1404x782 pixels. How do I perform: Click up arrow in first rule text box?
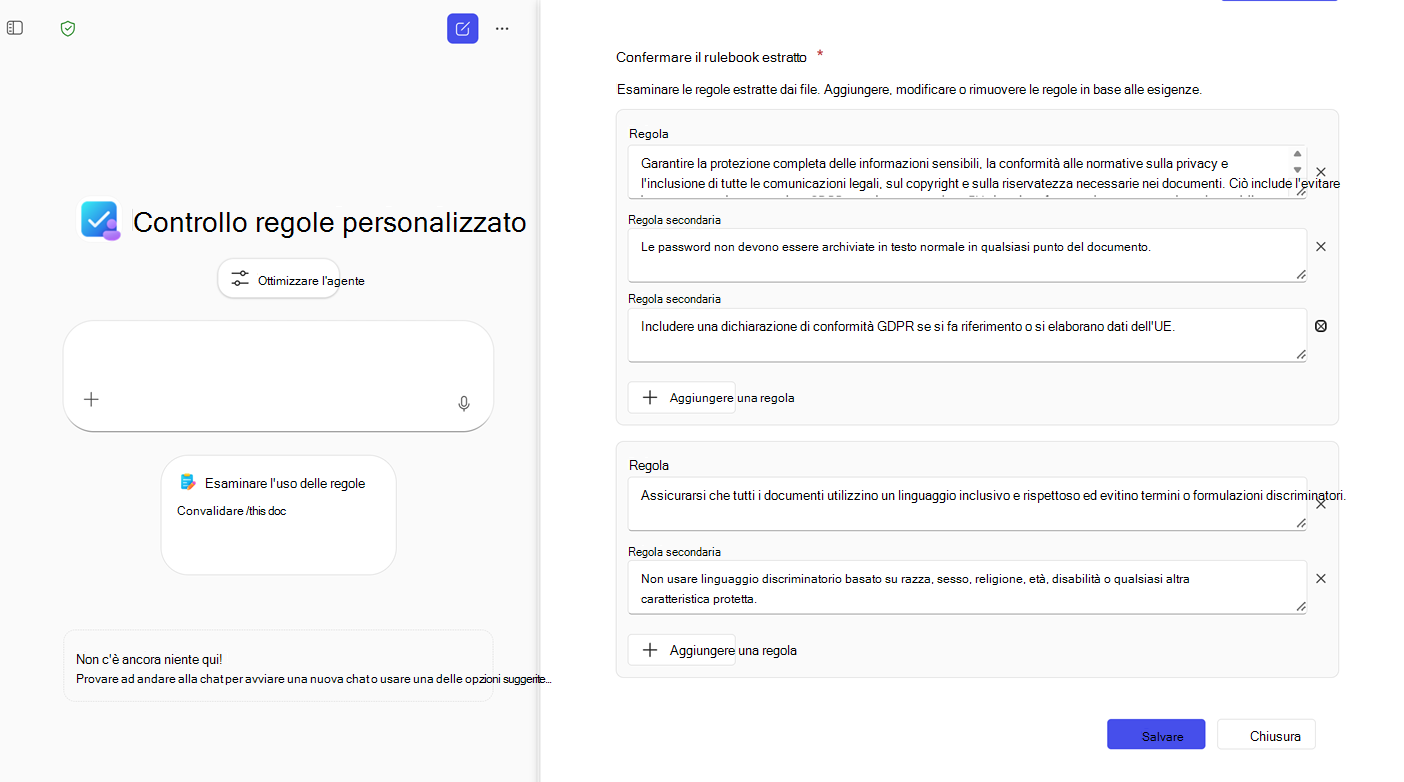pos(1298,154)
